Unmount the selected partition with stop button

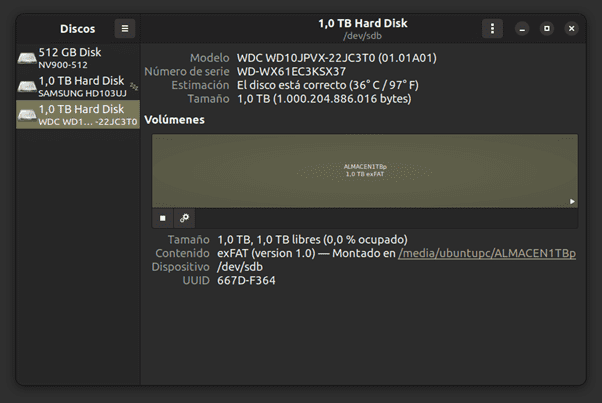pyautogui.click(x=163, y=217)
